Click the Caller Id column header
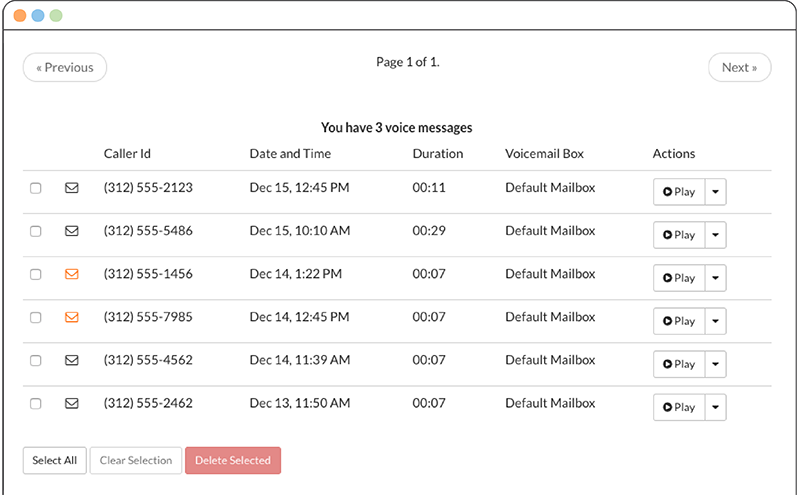 point(127,154)
